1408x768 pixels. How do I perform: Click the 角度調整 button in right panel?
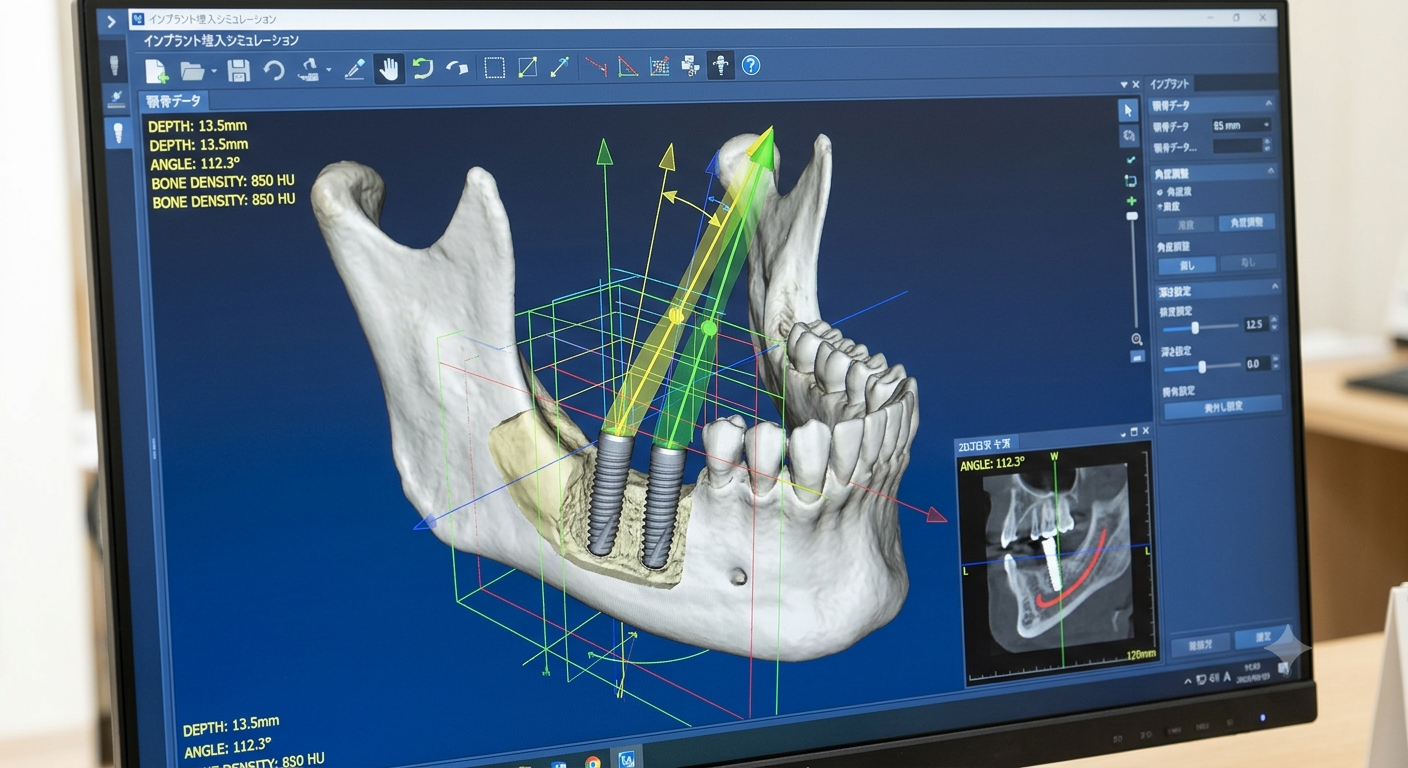point(1246,222)
